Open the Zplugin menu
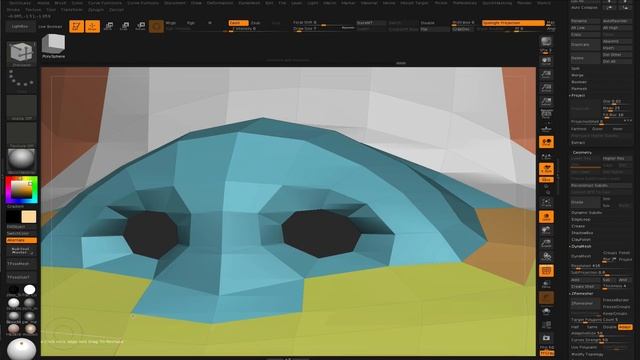The height and width of the screenshot is (360, 640). (96, 9)
